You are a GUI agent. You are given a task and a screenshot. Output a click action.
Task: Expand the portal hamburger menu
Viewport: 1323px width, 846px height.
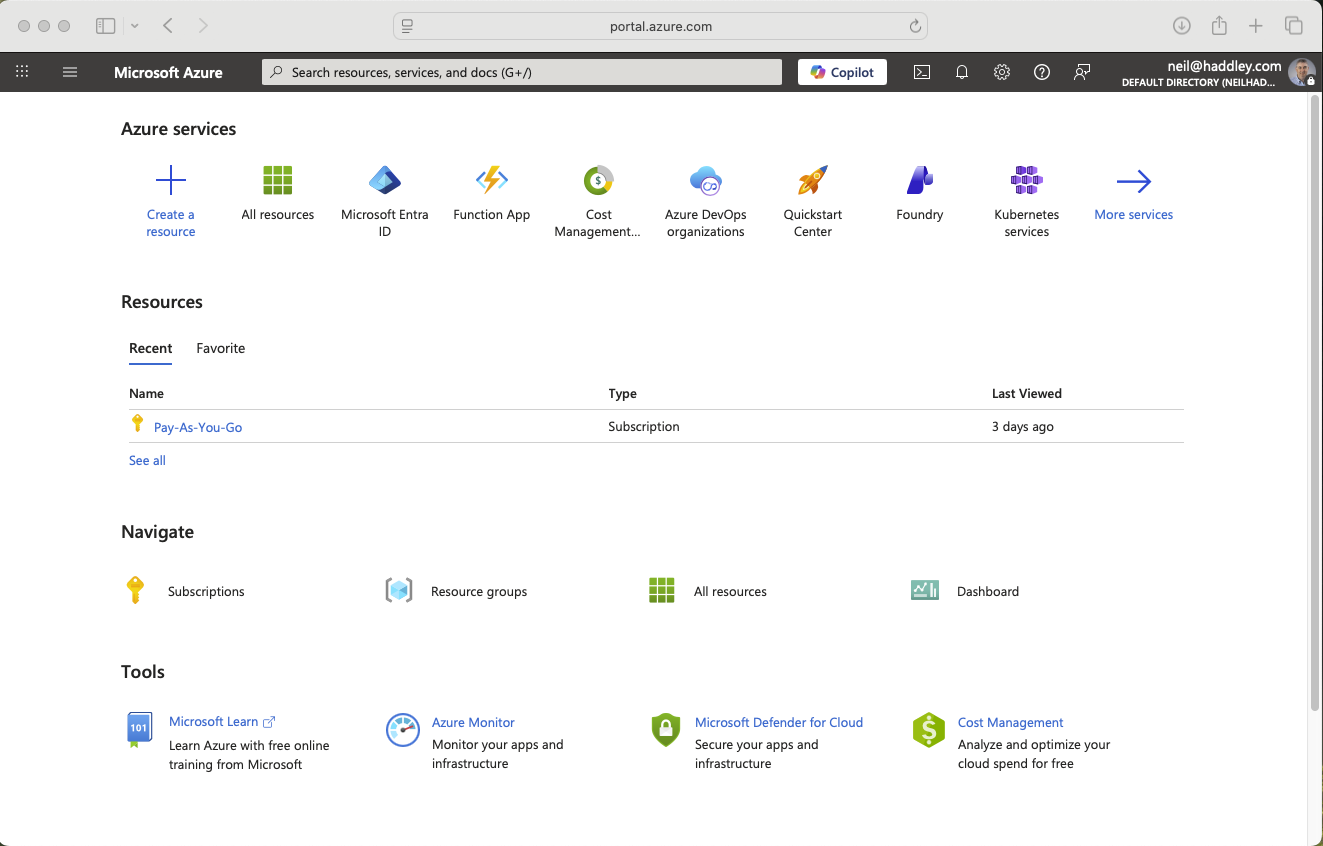(x=69, y=72)
